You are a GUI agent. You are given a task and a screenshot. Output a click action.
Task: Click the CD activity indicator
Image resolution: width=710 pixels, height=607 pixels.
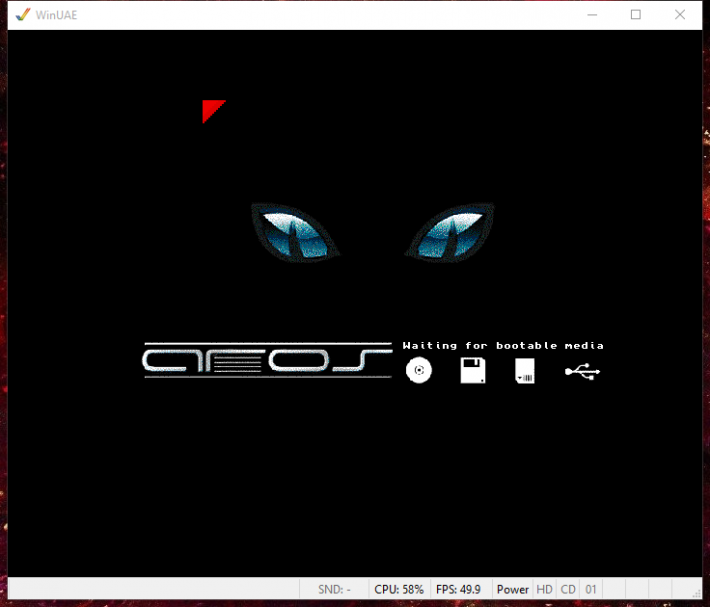pyautogui.click(x=568, y=589)
